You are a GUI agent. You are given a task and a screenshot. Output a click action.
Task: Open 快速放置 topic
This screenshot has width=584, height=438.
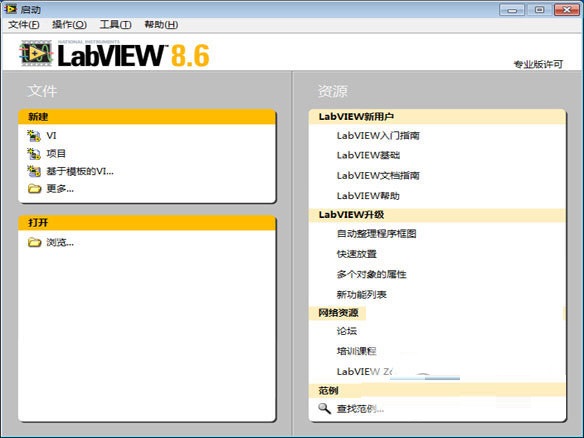point(357,254)
